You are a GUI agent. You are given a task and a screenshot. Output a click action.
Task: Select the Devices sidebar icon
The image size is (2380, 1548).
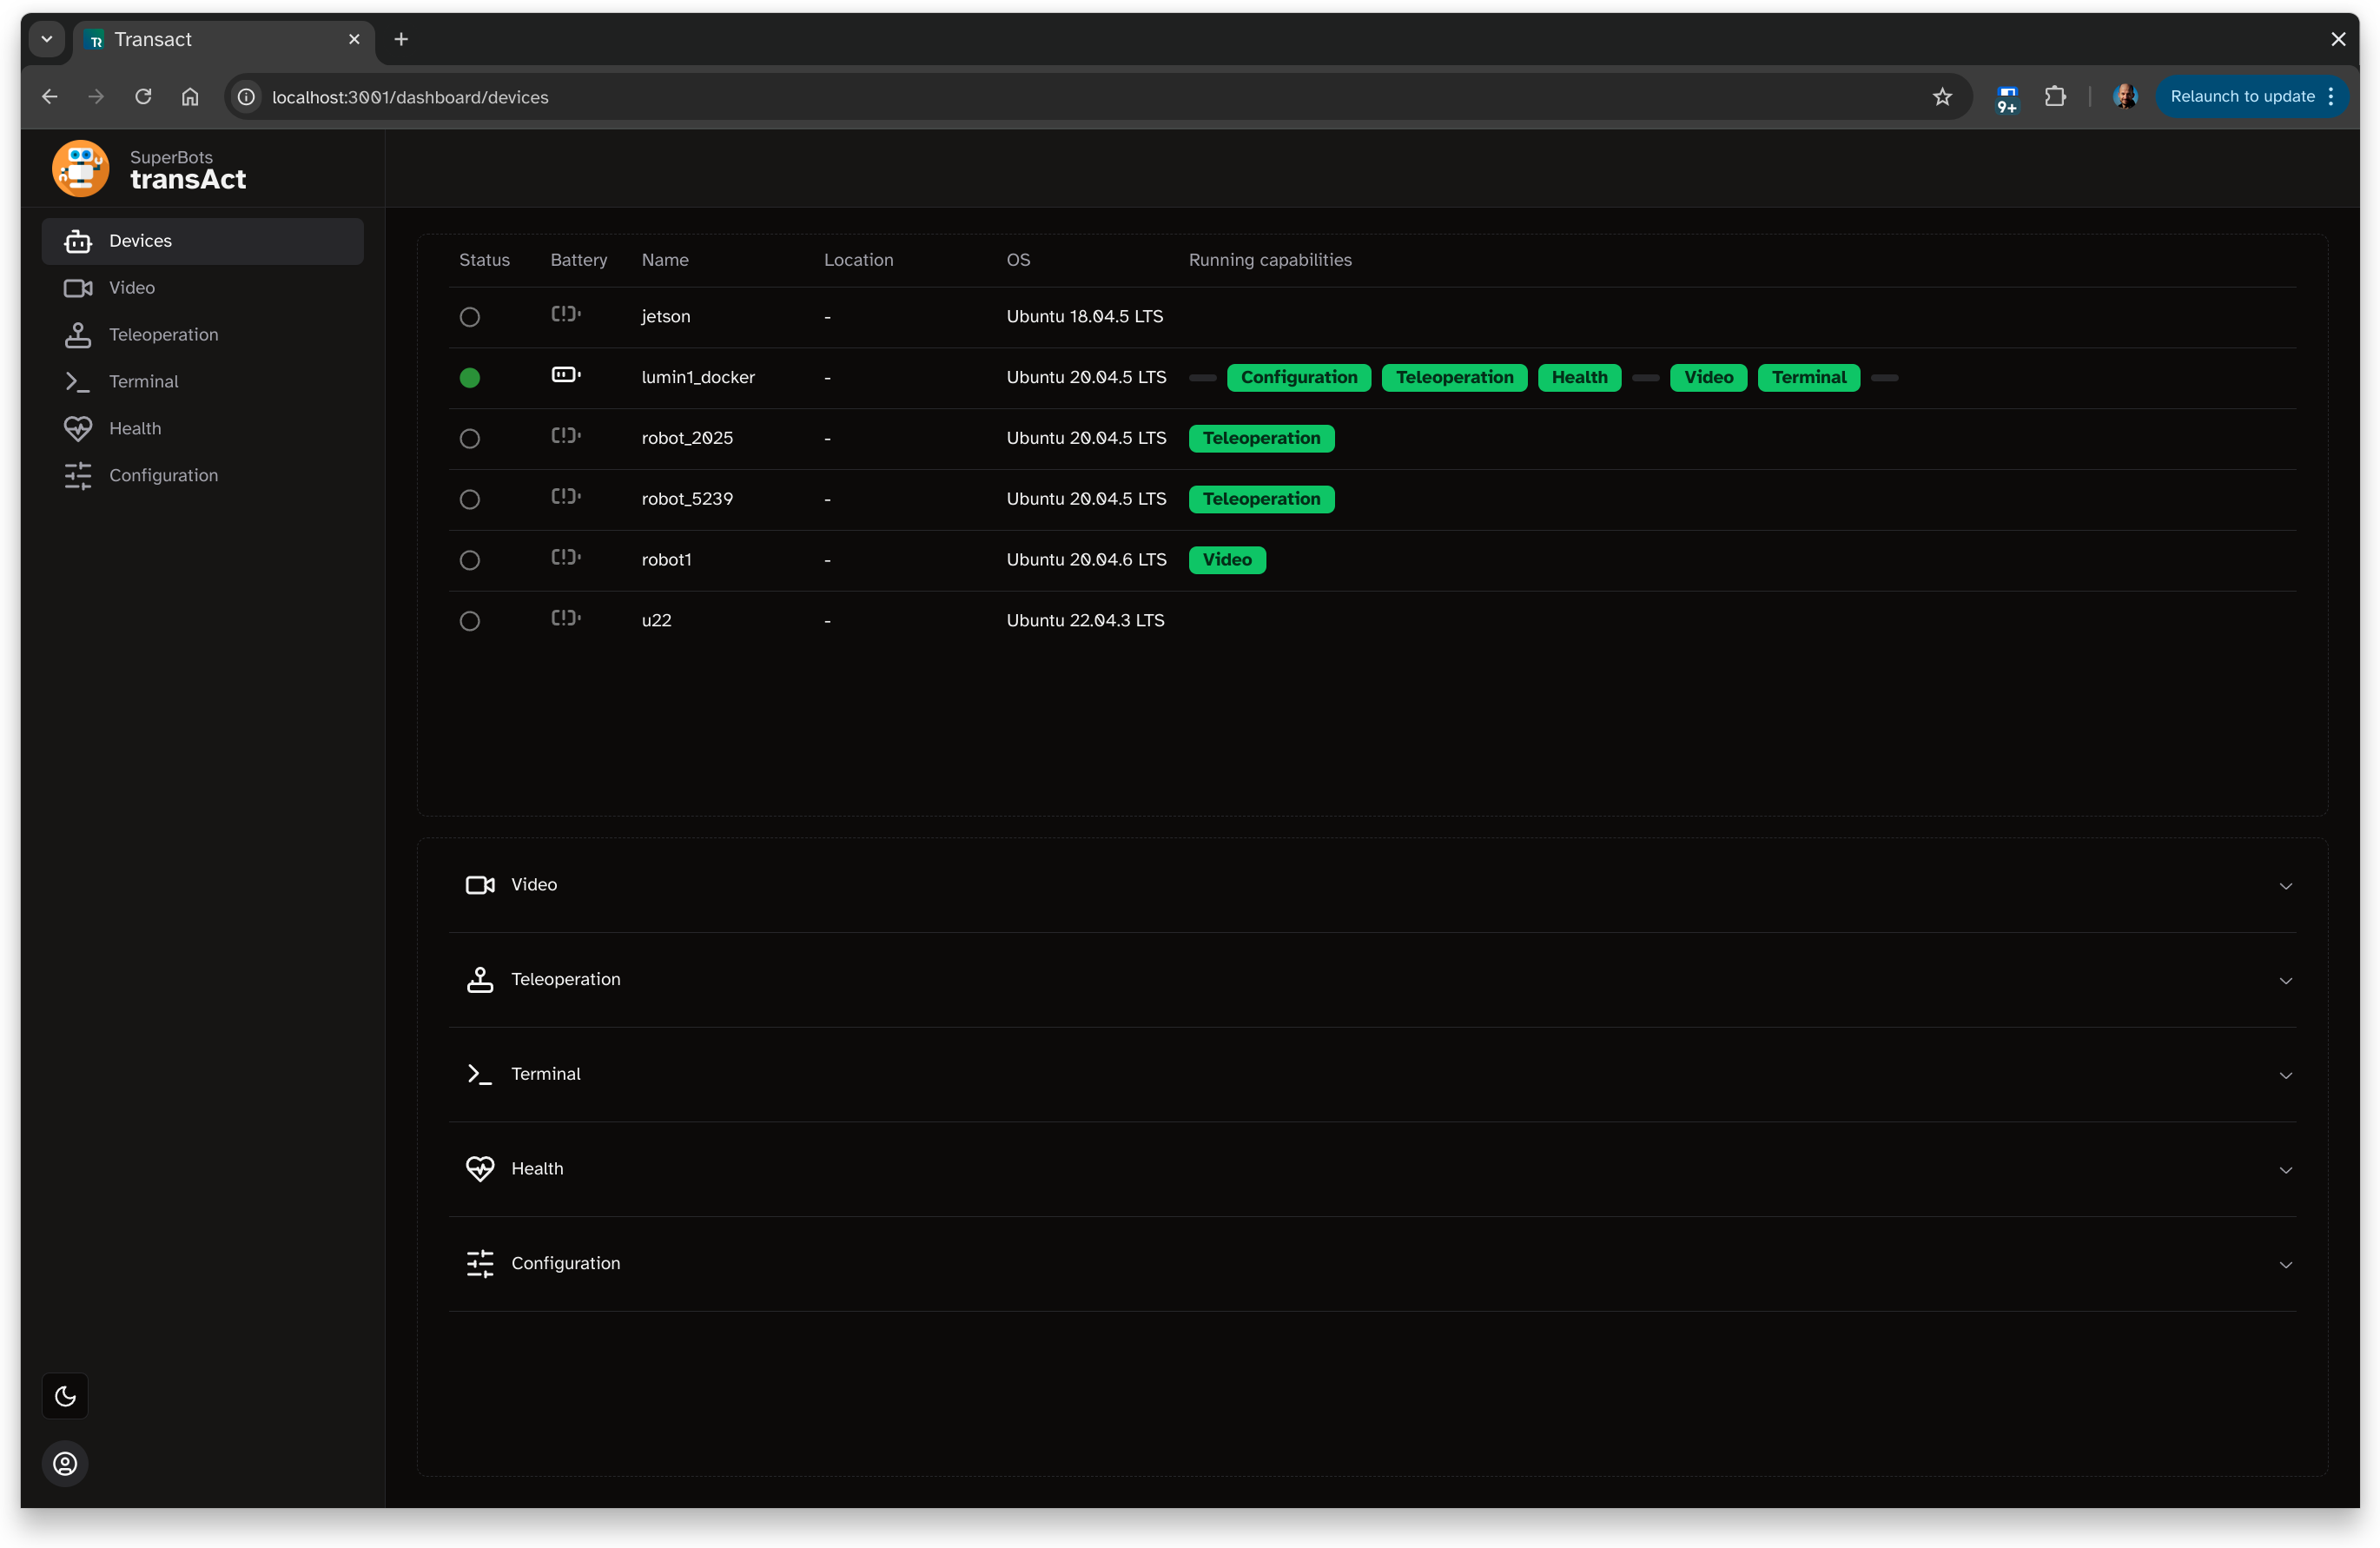[78, 240]
